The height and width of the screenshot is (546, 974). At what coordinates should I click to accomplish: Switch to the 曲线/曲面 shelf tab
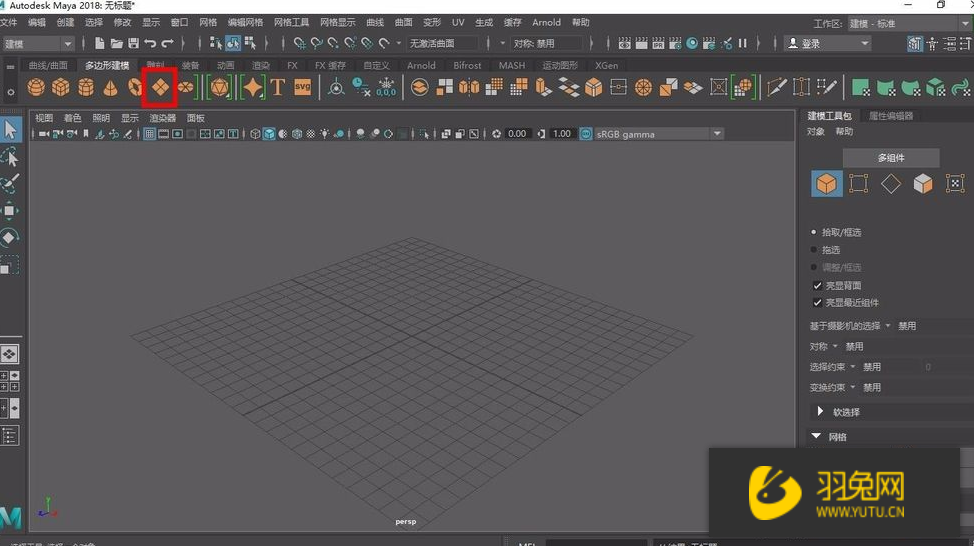click(48, 66)
